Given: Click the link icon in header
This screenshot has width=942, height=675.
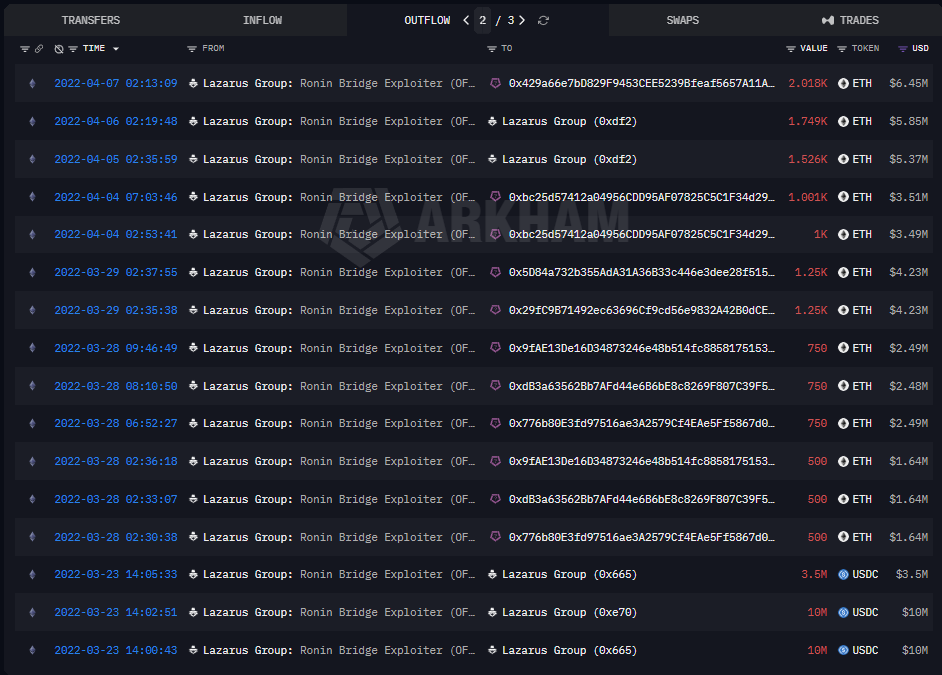Looking at the screenshot, I should [39, 49].
